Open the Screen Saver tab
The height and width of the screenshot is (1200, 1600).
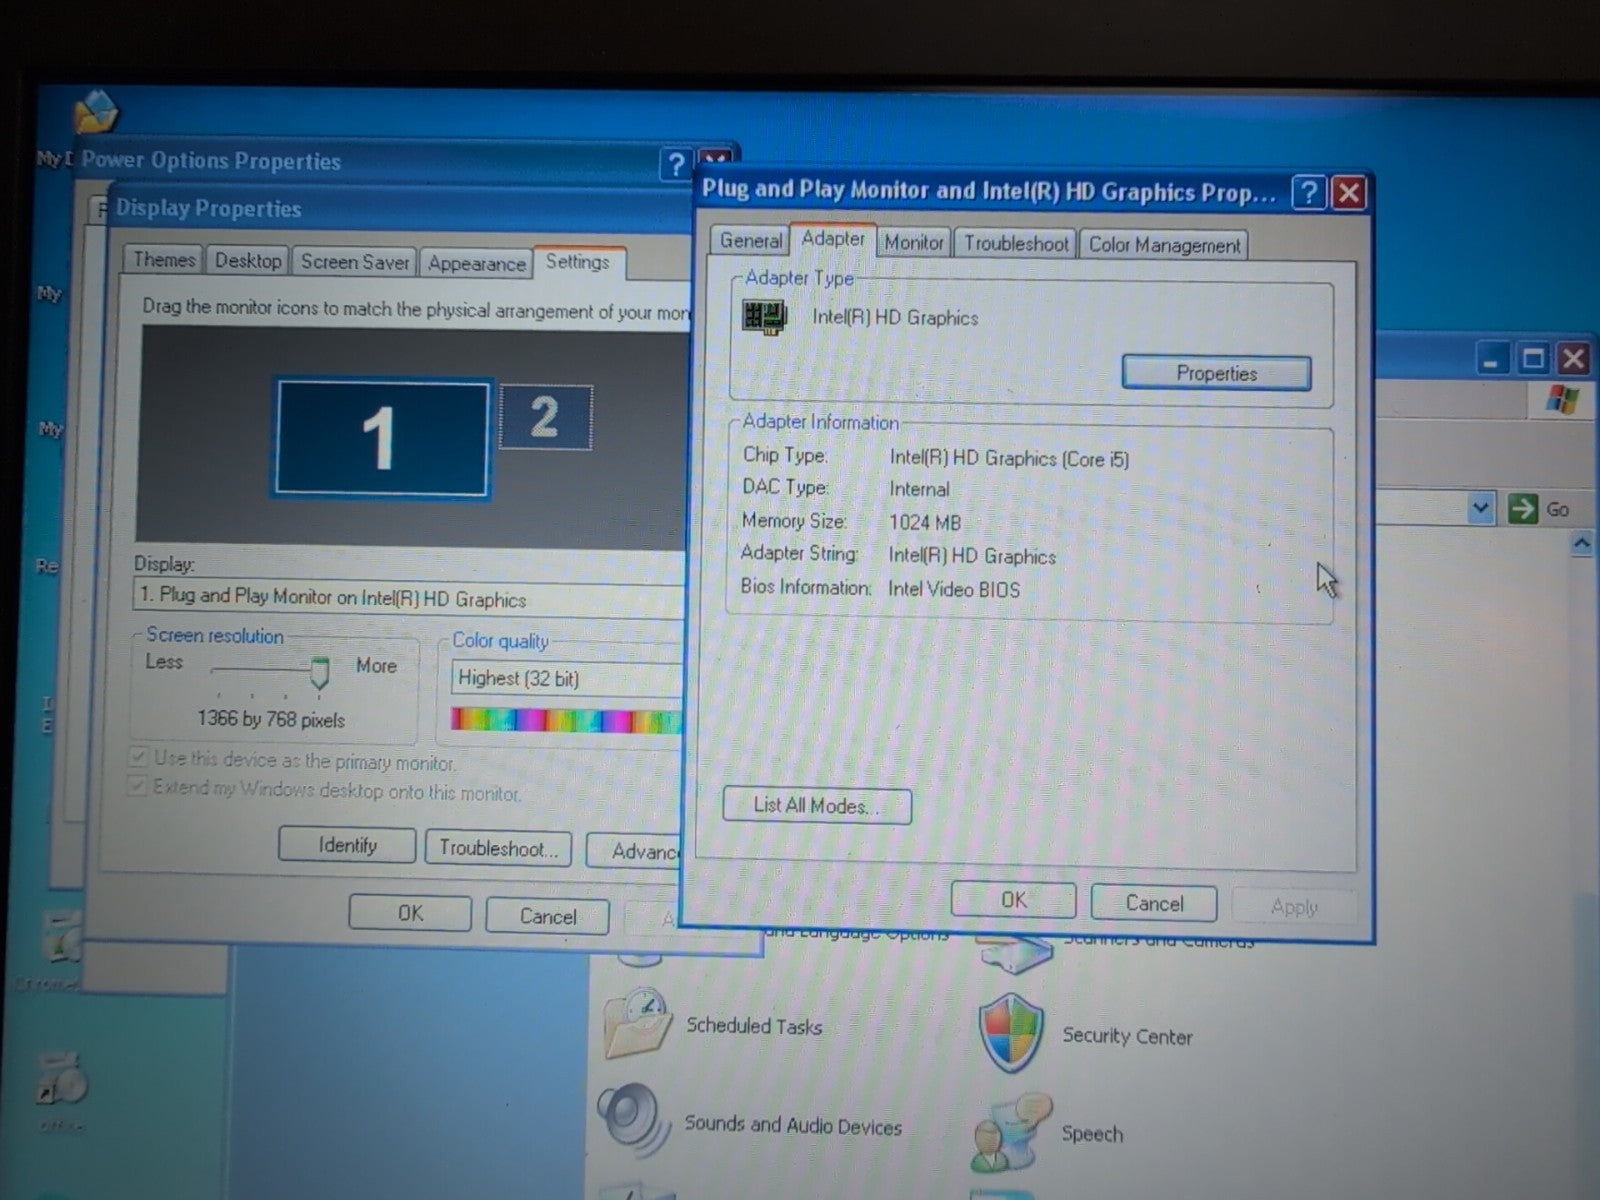[x=355, y=262]
